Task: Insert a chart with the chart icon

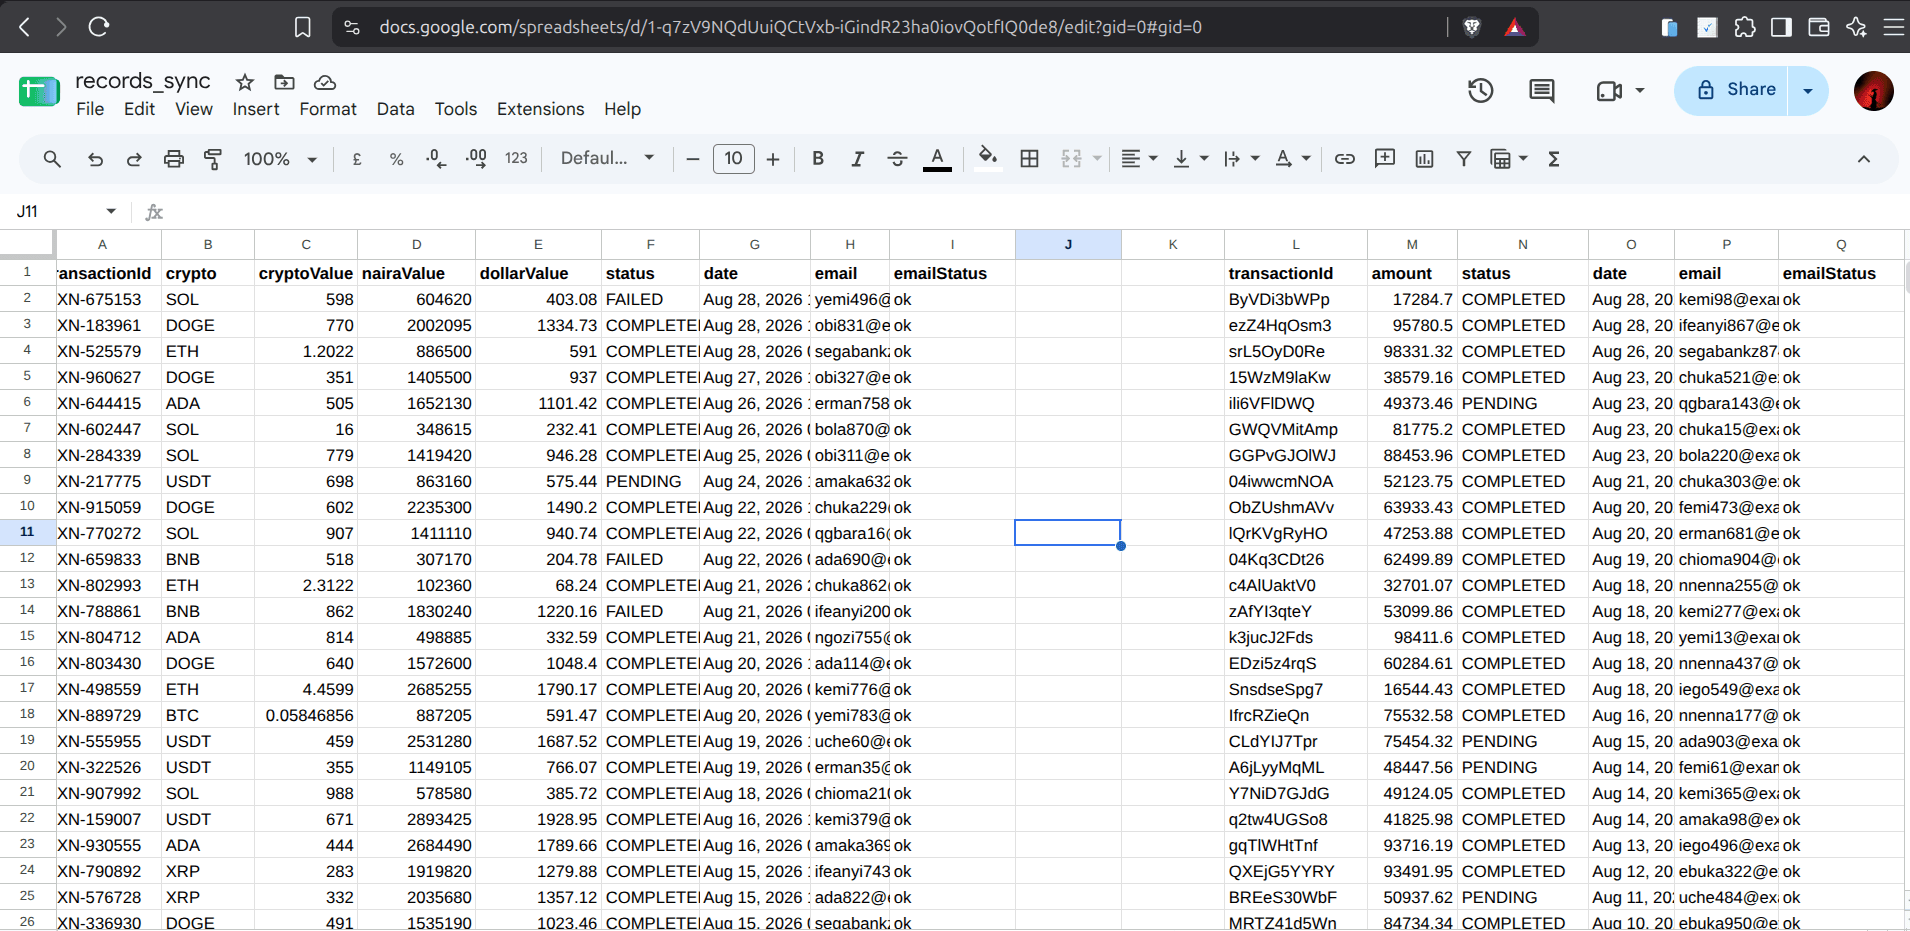Action: pyautogui.click(x=1425, y=159)
